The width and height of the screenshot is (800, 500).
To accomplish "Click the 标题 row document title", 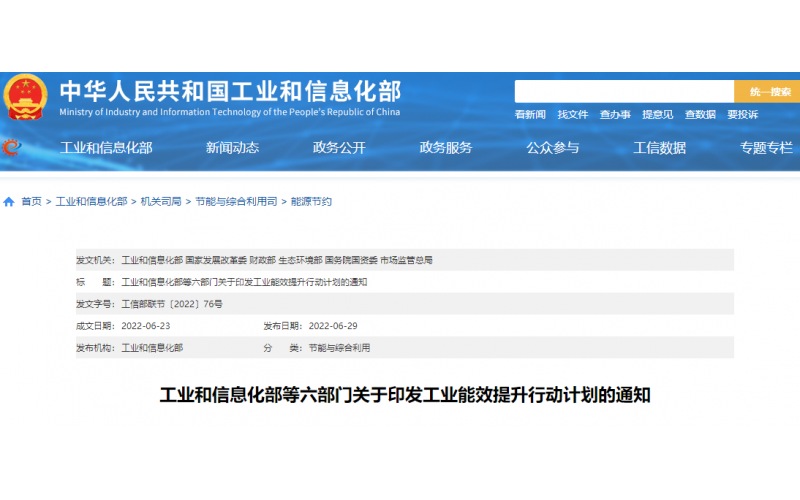I will click(x=244, y=282).
